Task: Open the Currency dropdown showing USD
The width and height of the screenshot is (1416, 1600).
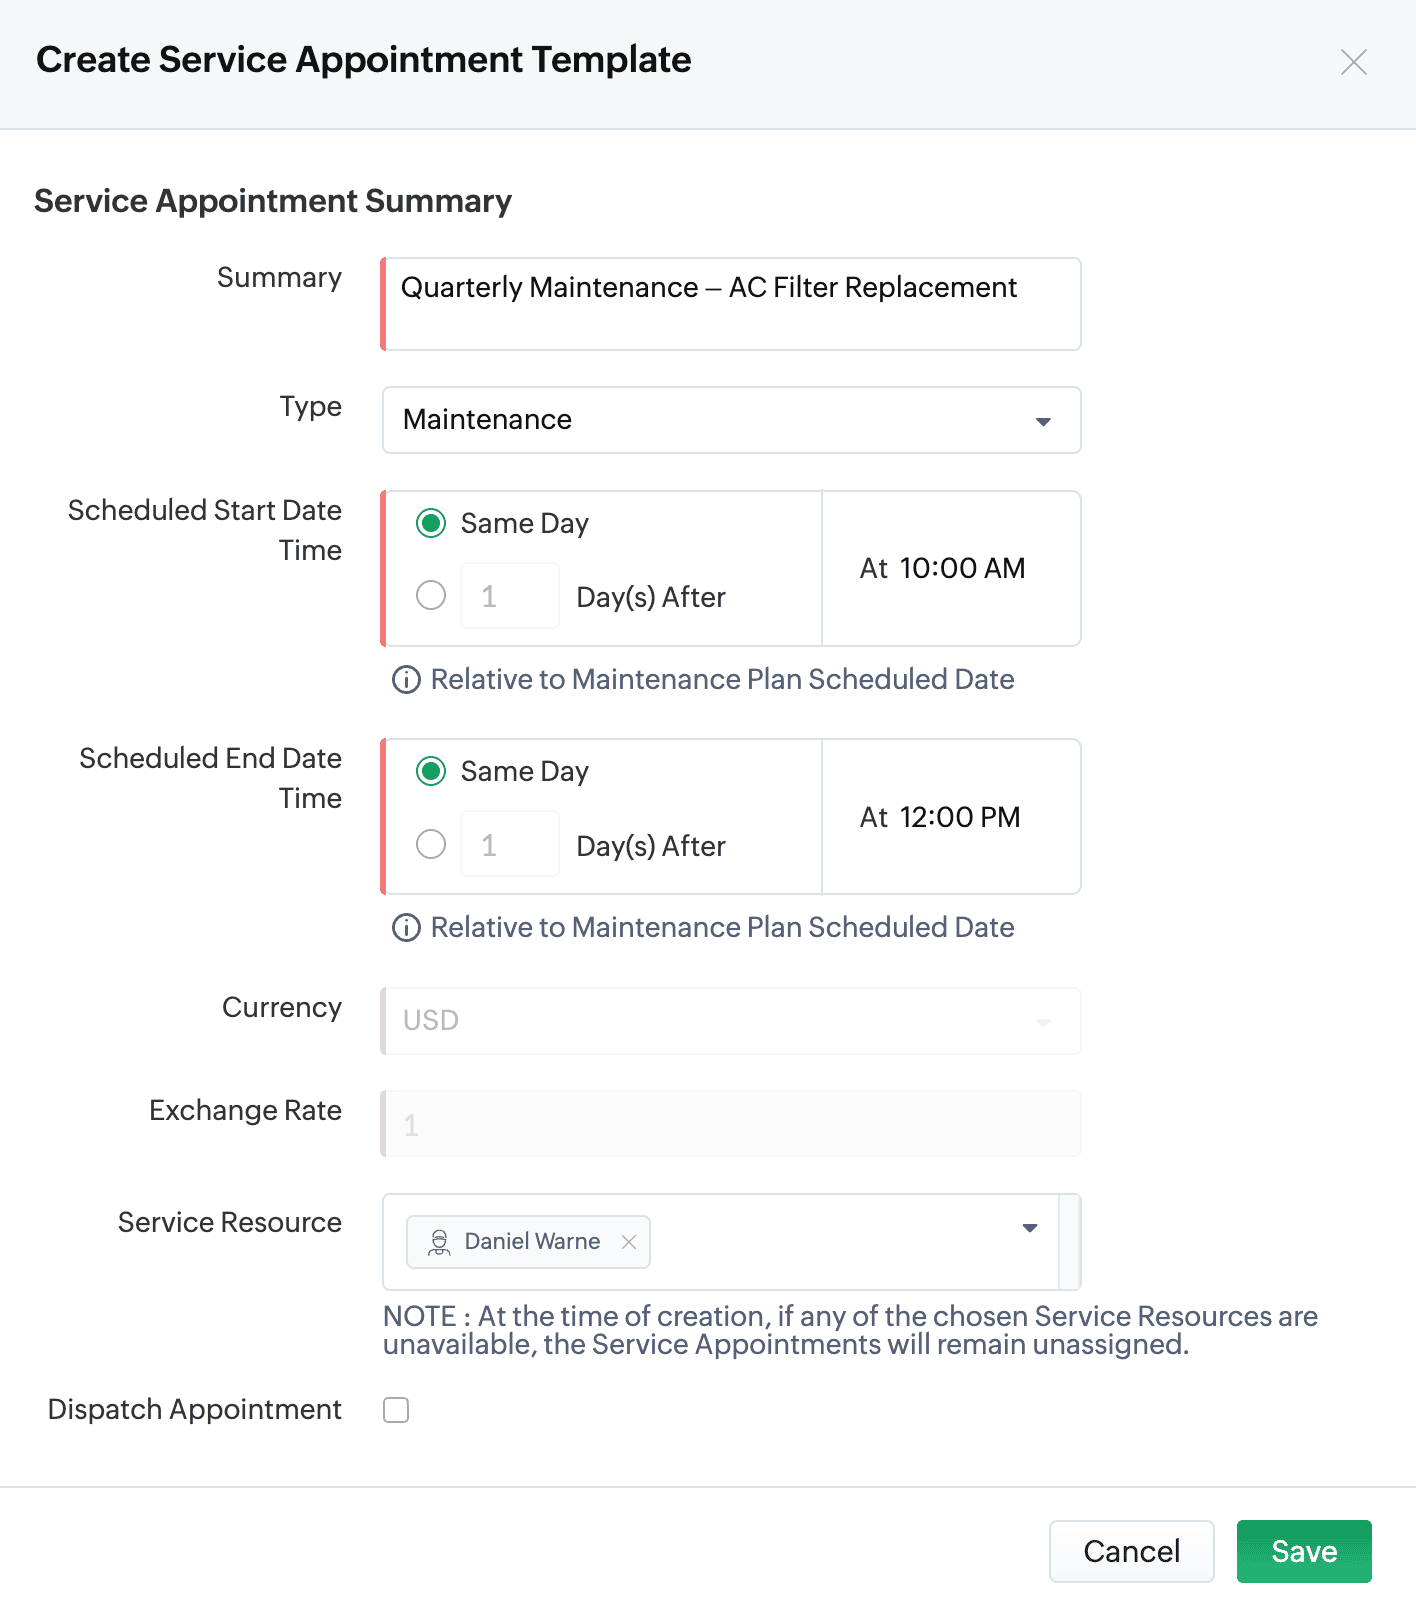Action: point(731,1021)
